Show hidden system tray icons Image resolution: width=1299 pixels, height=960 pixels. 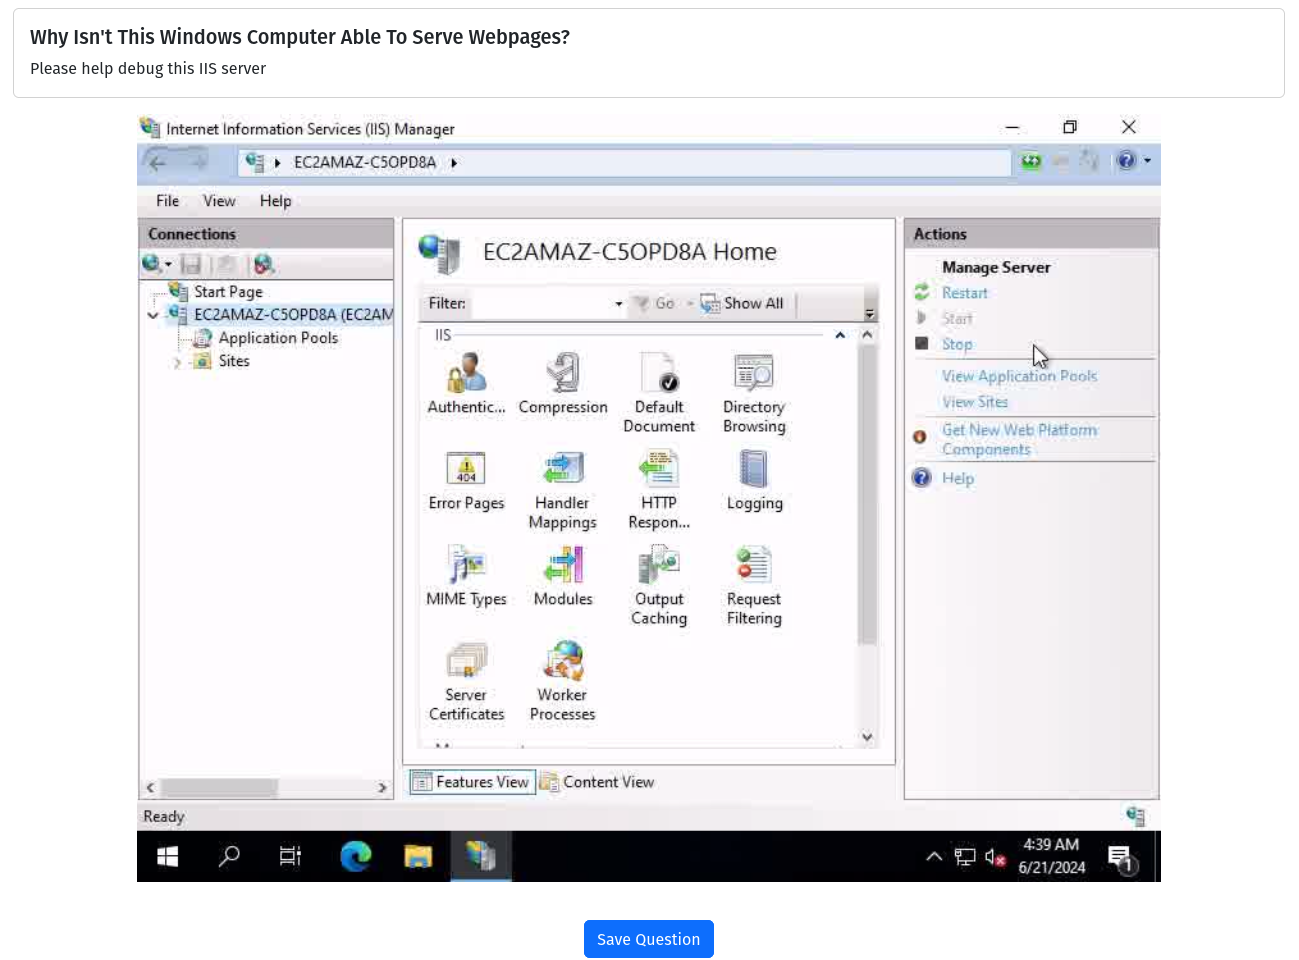(934, 857)
